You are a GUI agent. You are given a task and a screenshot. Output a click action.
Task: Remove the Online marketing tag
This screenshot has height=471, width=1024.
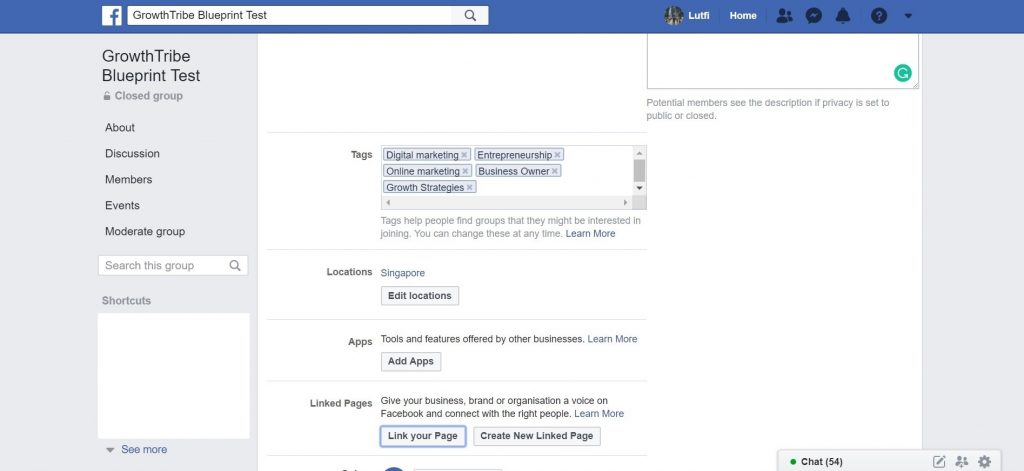465,171
